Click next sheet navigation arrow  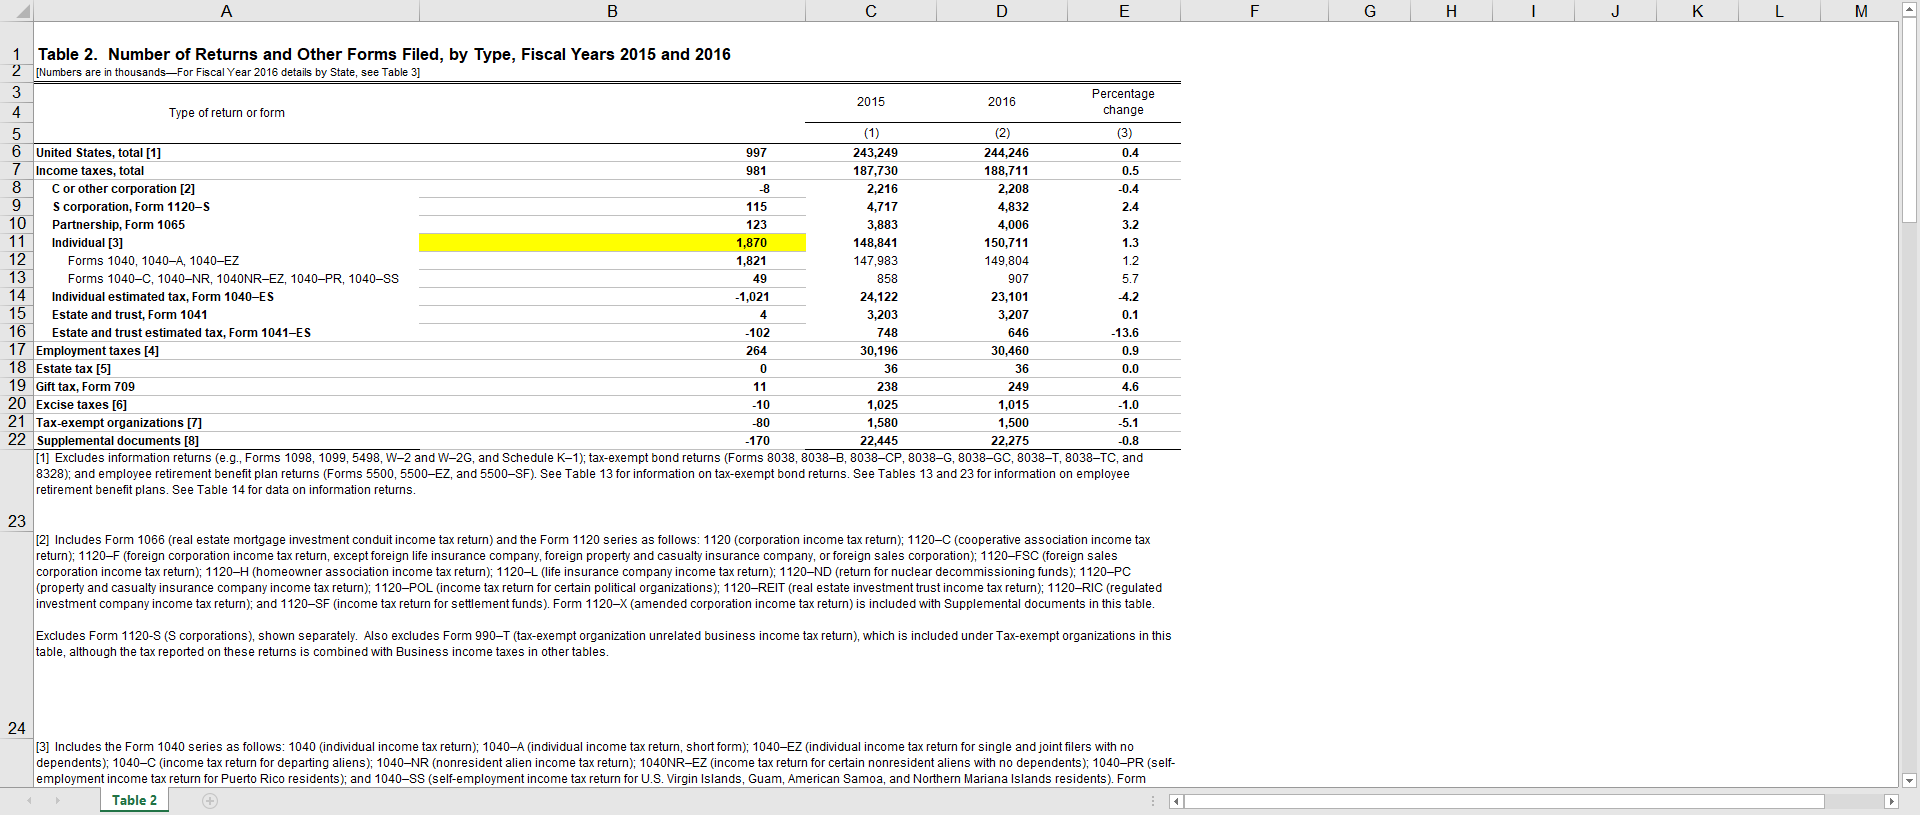tap(57, 801)
